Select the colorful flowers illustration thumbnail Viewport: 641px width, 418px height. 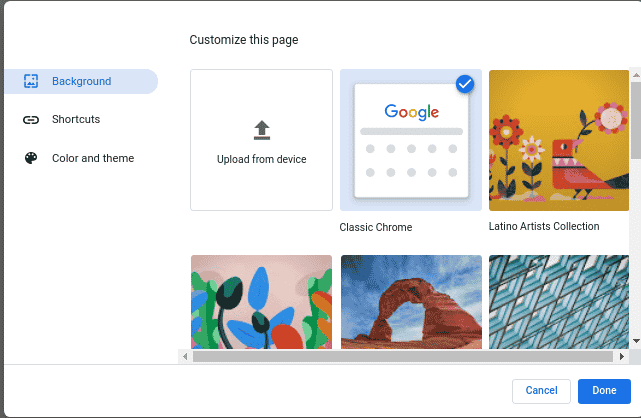tap(262, 302)
